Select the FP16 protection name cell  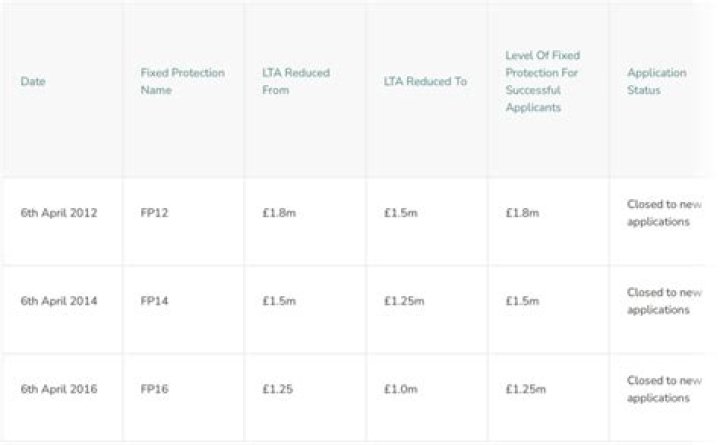pyautogui.click(x=155, y=389)
